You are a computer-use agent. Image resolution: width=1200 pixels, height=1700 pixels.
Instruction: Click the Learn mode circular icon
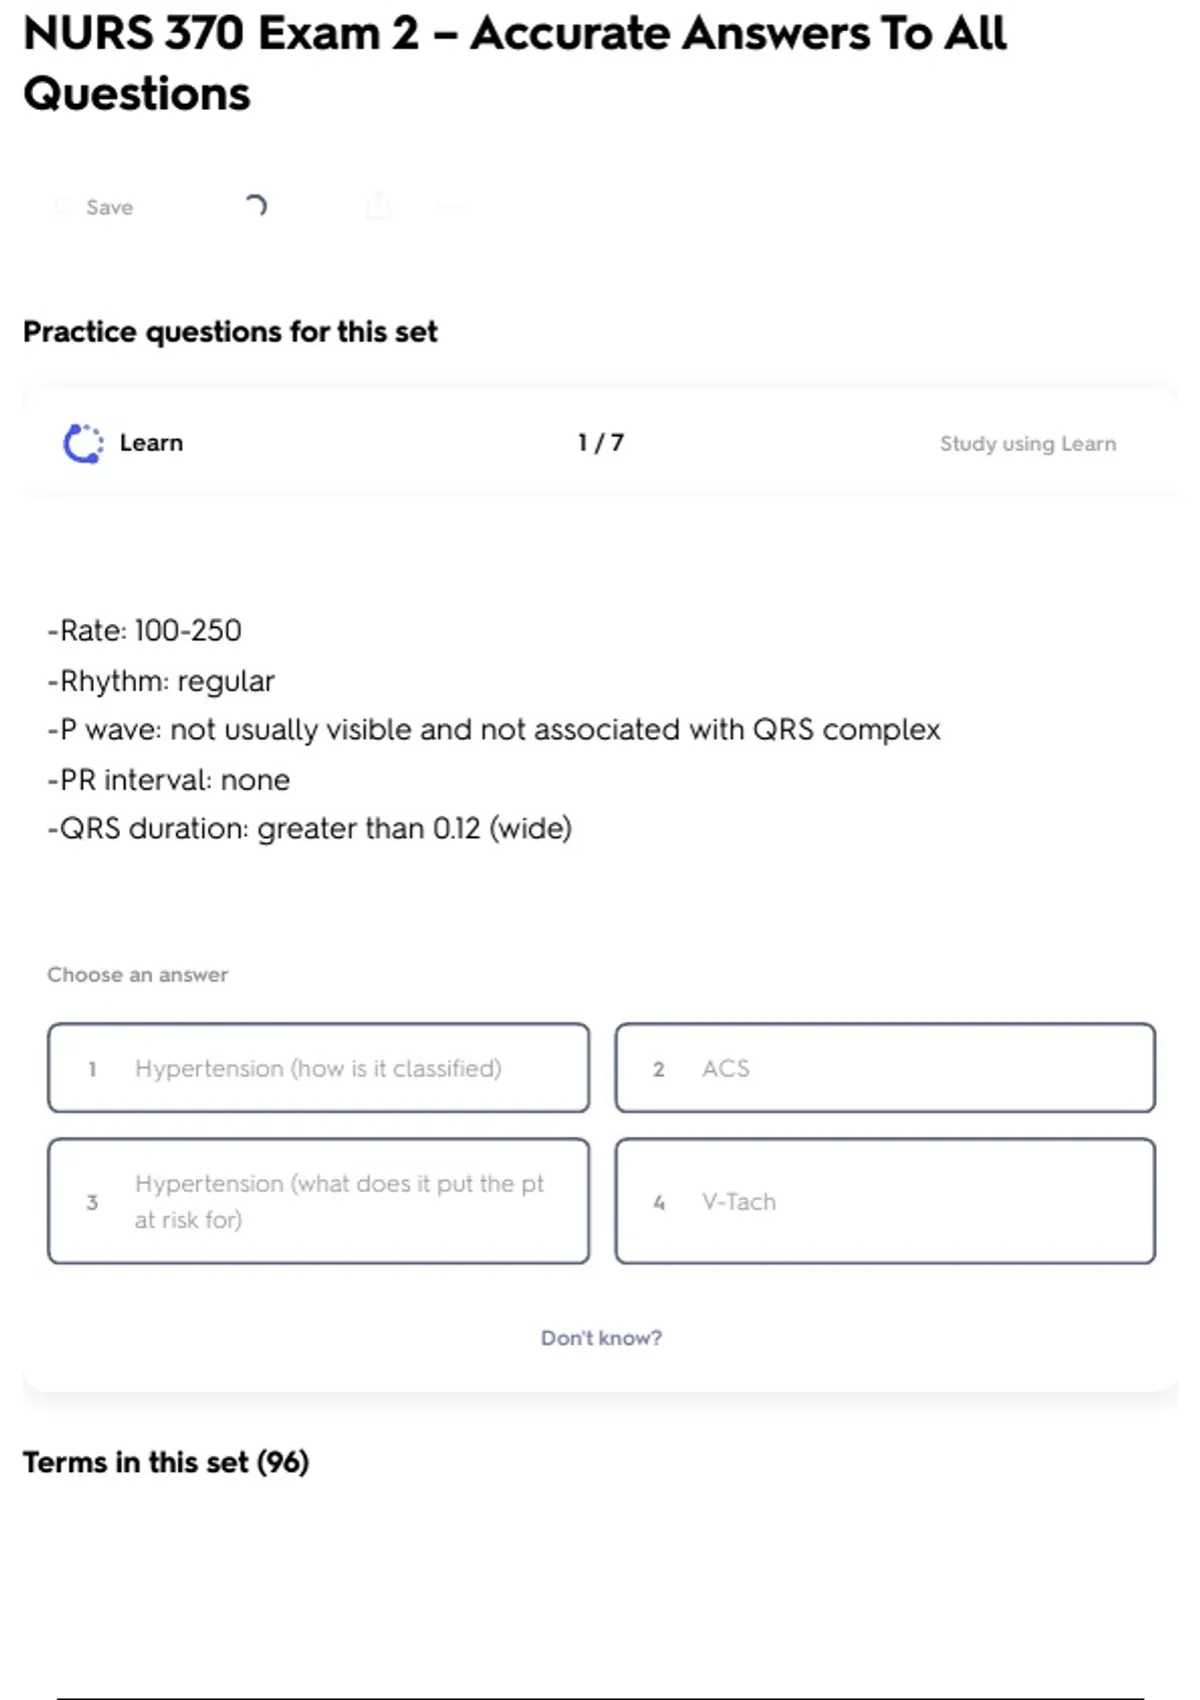pyautogui.click(x=83, y=443)
